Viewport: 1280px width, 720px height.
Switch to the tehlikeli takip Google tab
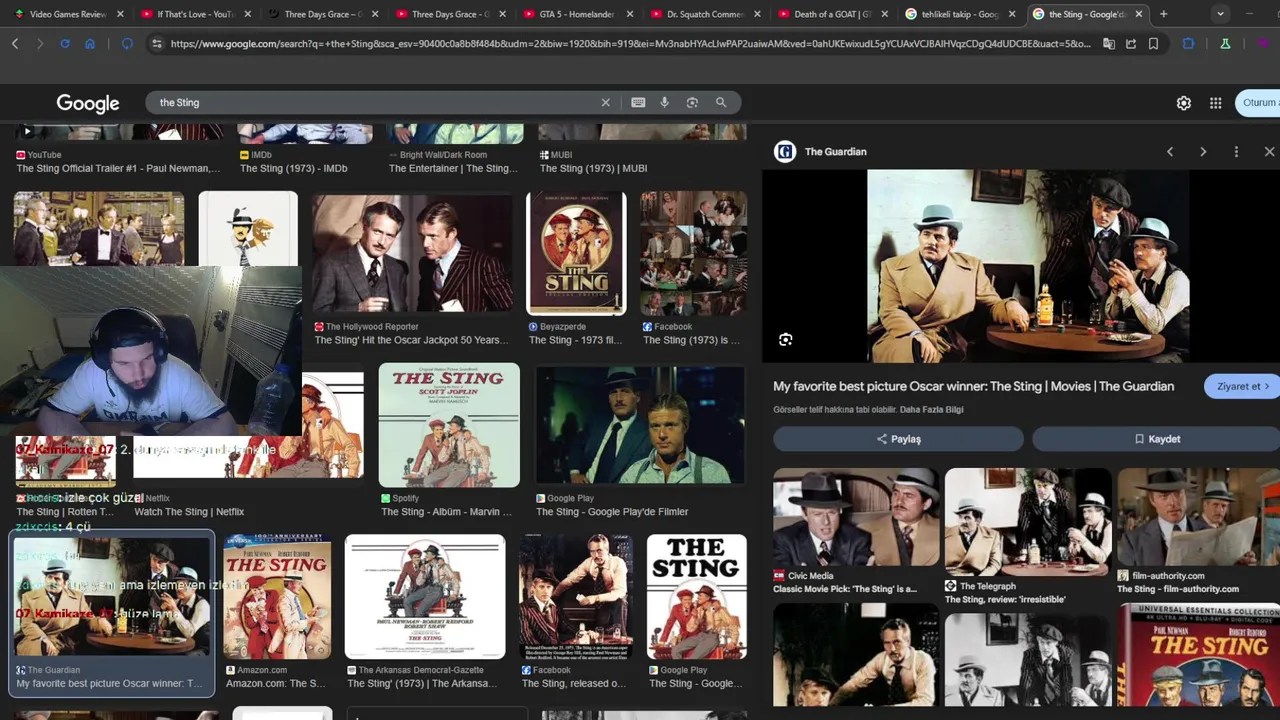(958, 14)
